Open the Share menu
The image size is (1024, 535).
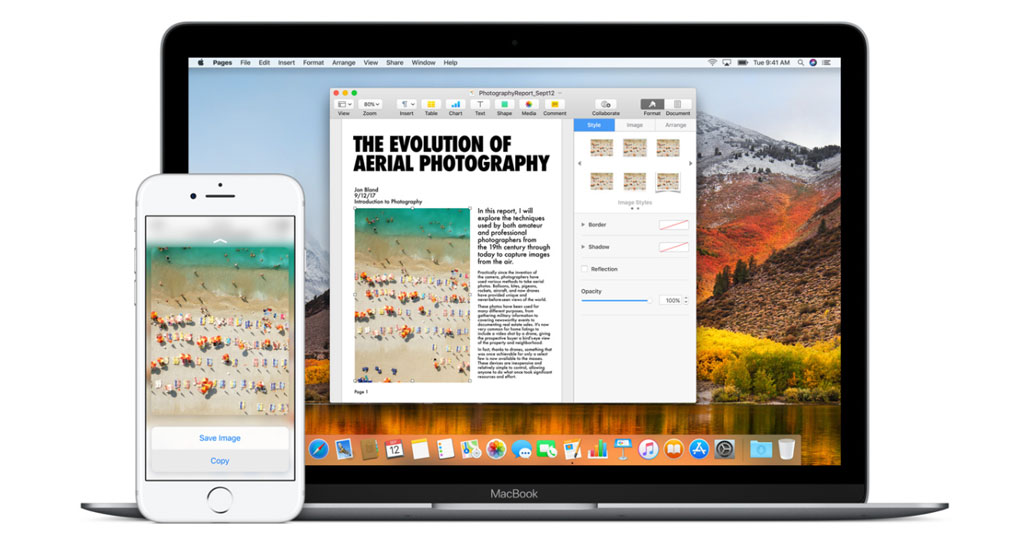pyautogui.click(x=394, y=63)
